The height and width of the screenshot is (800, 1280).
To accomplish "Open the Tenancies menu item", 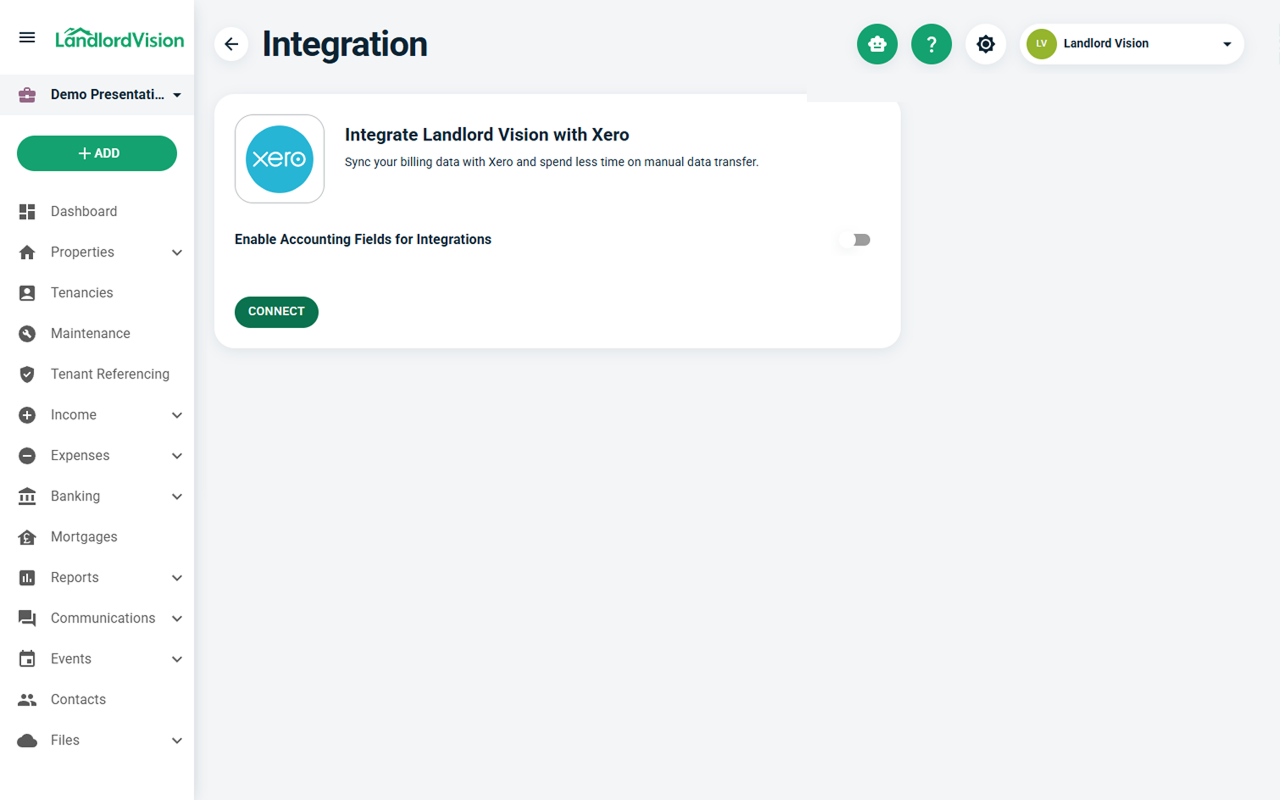I will pyautogui.click(x=97, y=293).
